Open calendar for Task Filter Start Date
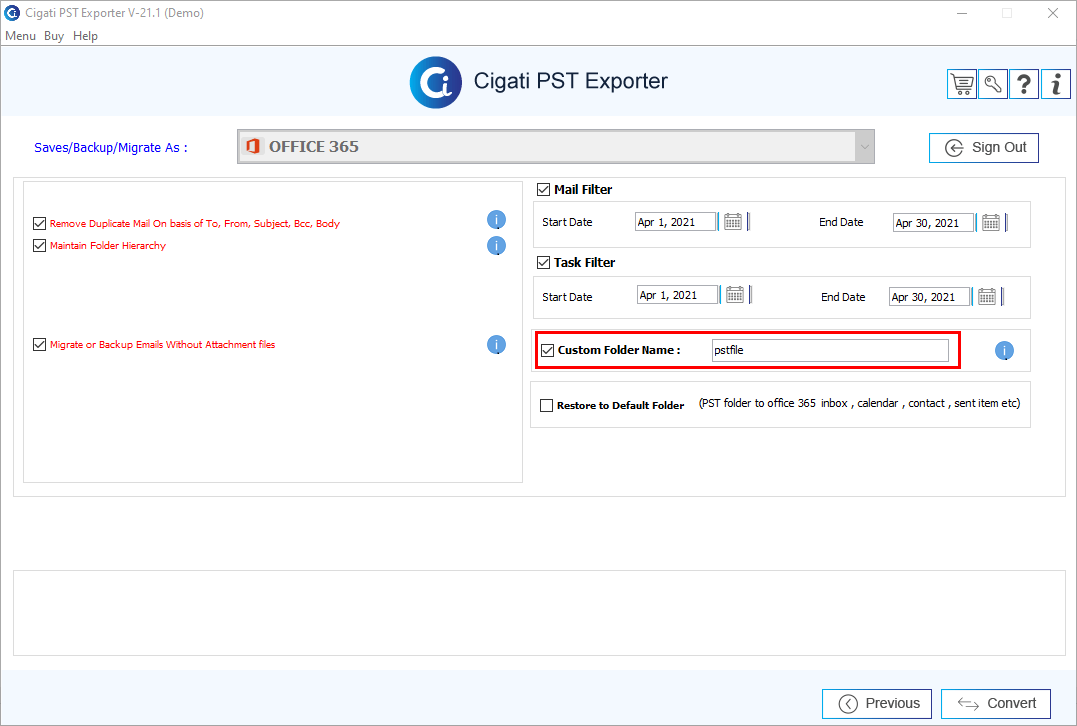 (x=735, y=295)
